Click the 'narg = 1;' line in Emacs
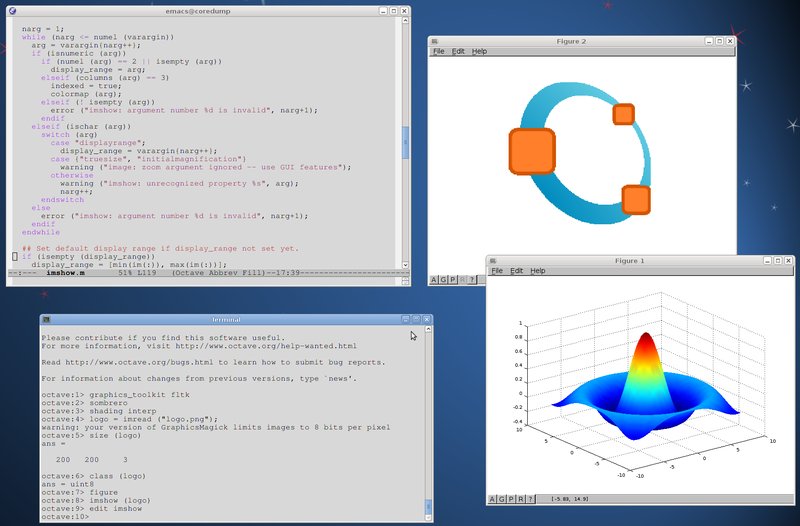Viewport: 800px width, 526px height. [x=43, y=29]
